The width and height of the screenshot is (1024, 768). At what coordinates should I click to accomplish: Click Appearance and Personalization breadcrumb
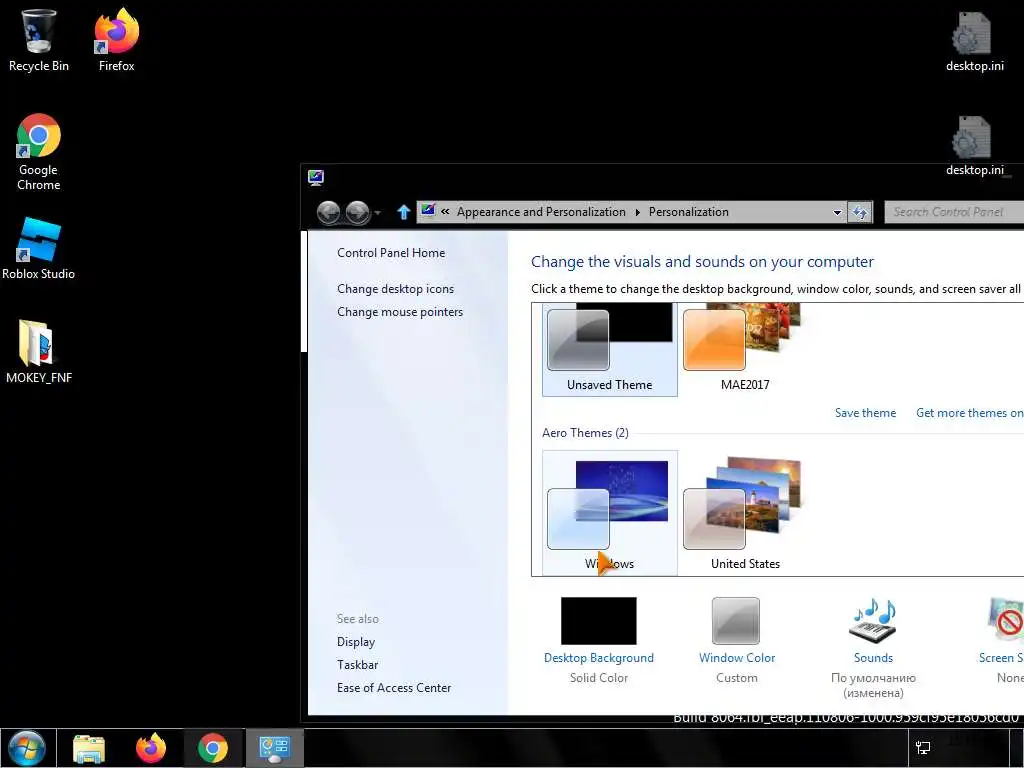(541, 212)
